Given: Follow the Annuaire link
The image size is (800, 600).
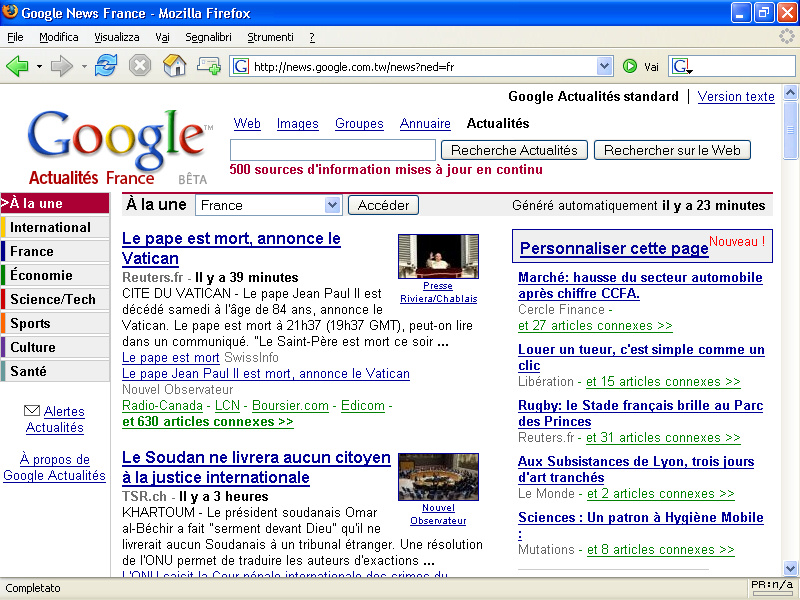Looking at the screenshot, I should (x=425, y=123).
